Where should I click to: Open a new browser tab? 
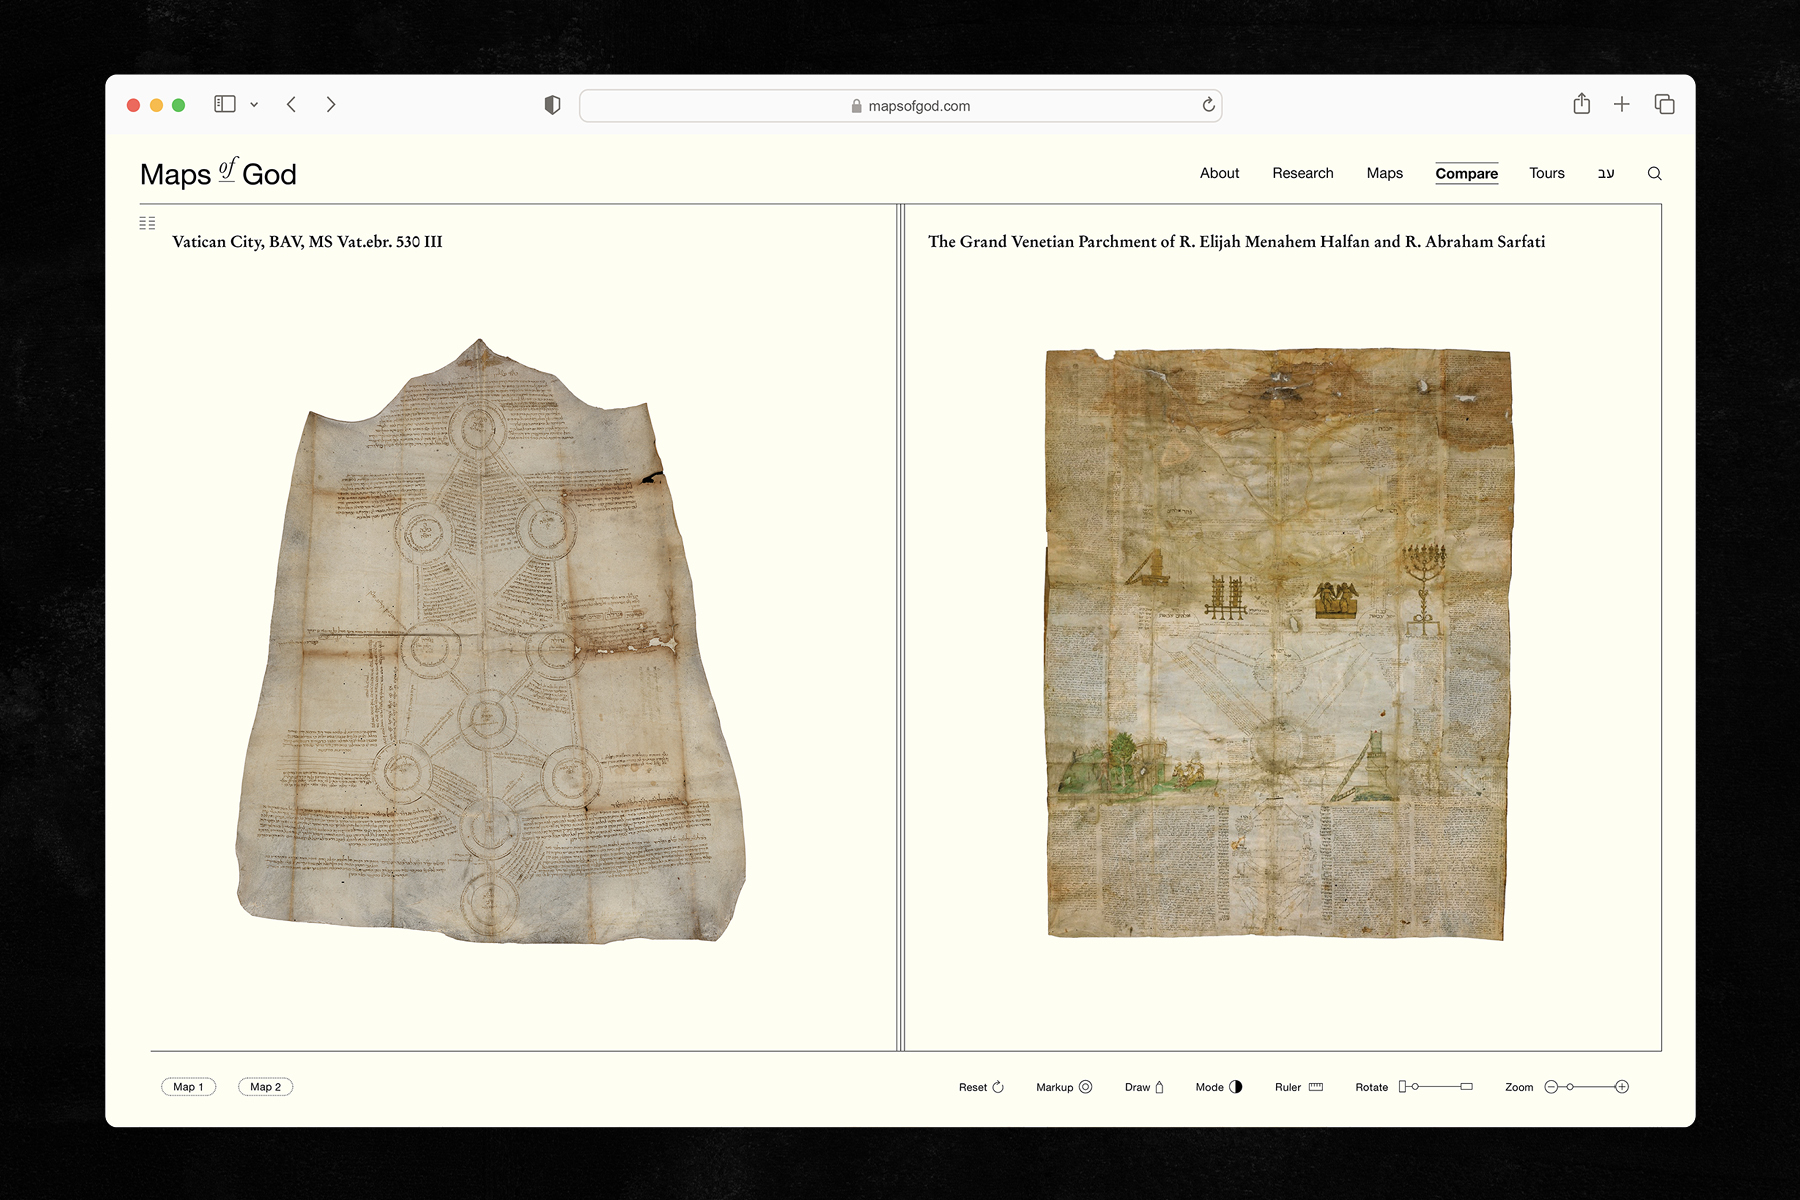point(1622,104)
